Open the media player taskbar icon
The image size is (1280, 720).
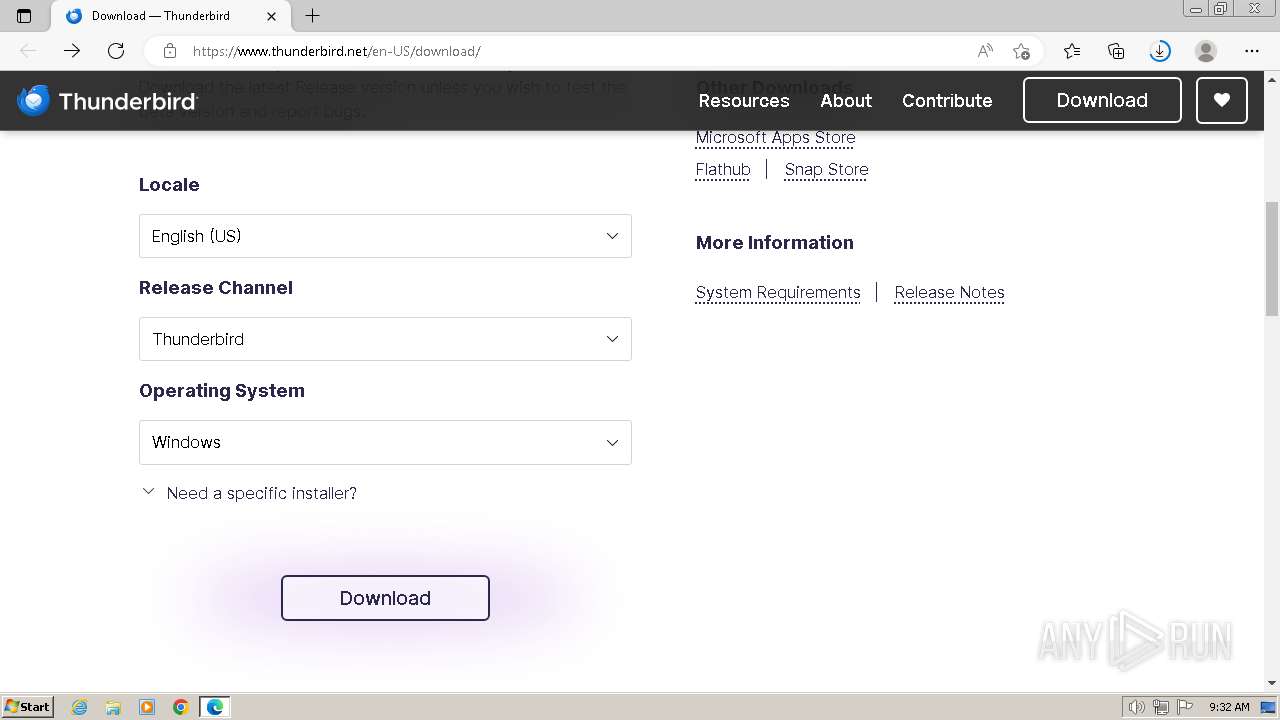(147, 707)
